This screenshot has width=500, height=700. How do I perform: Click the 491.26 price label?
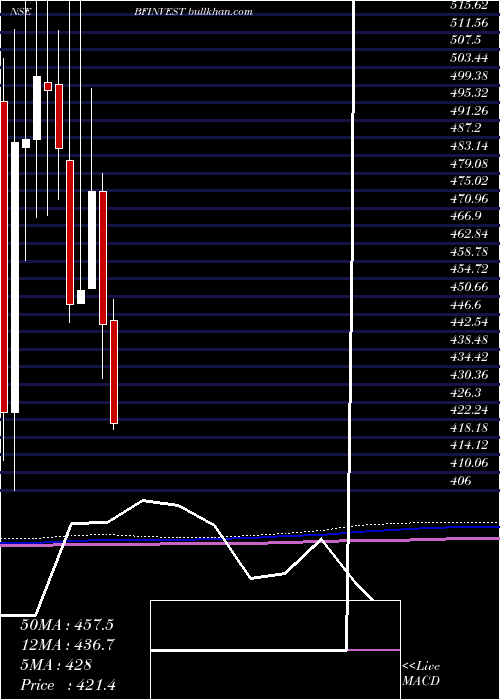(469, 111)
